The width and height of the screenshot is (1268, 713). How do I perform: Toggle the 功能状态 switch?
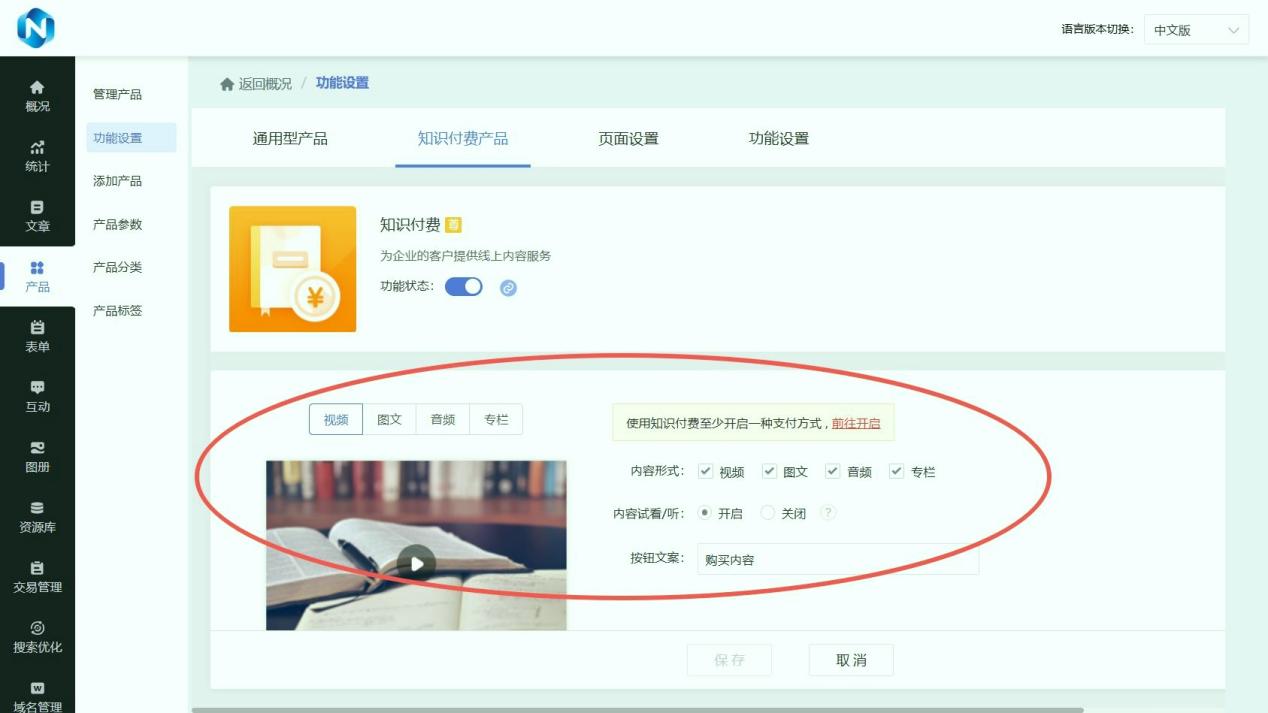tap(463, 287)
